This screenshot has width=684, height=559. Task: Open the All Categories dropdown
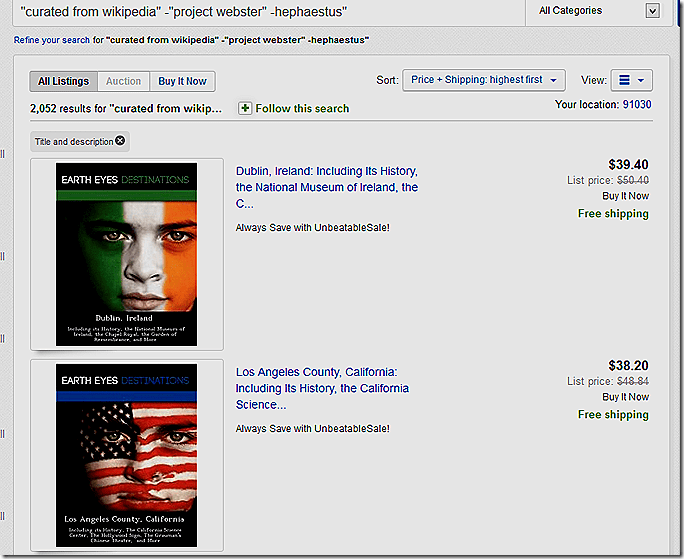598,11
